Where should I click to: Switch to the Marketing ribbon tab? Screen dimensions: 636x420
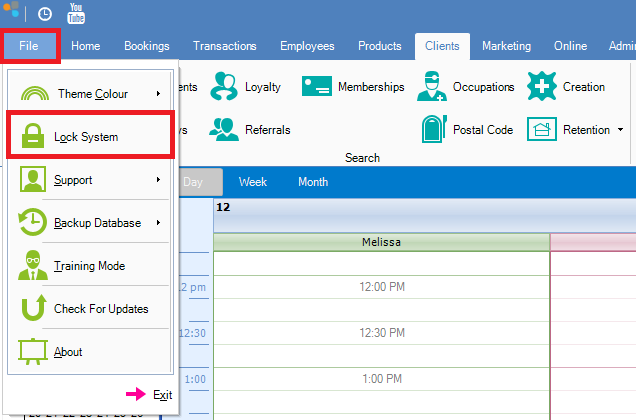point(506,46)
